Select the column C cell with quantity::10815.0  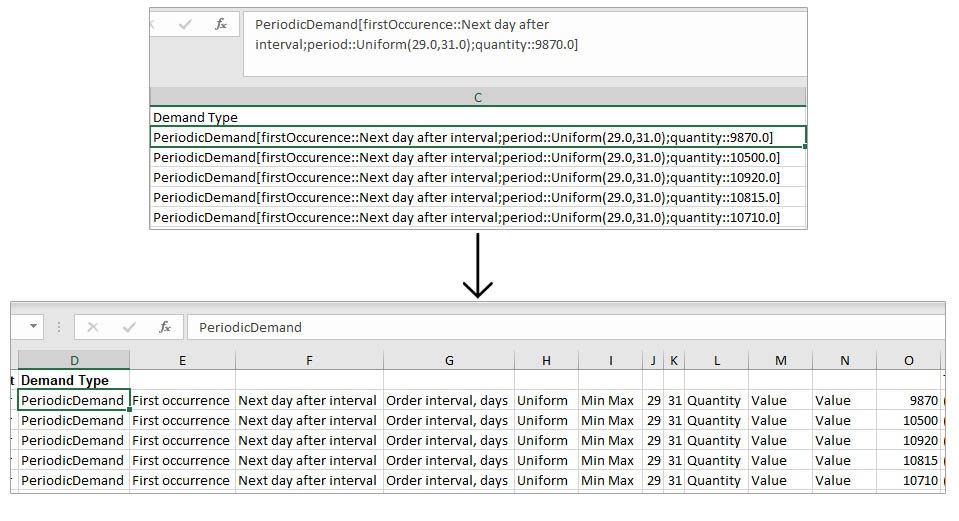point(478,198)
